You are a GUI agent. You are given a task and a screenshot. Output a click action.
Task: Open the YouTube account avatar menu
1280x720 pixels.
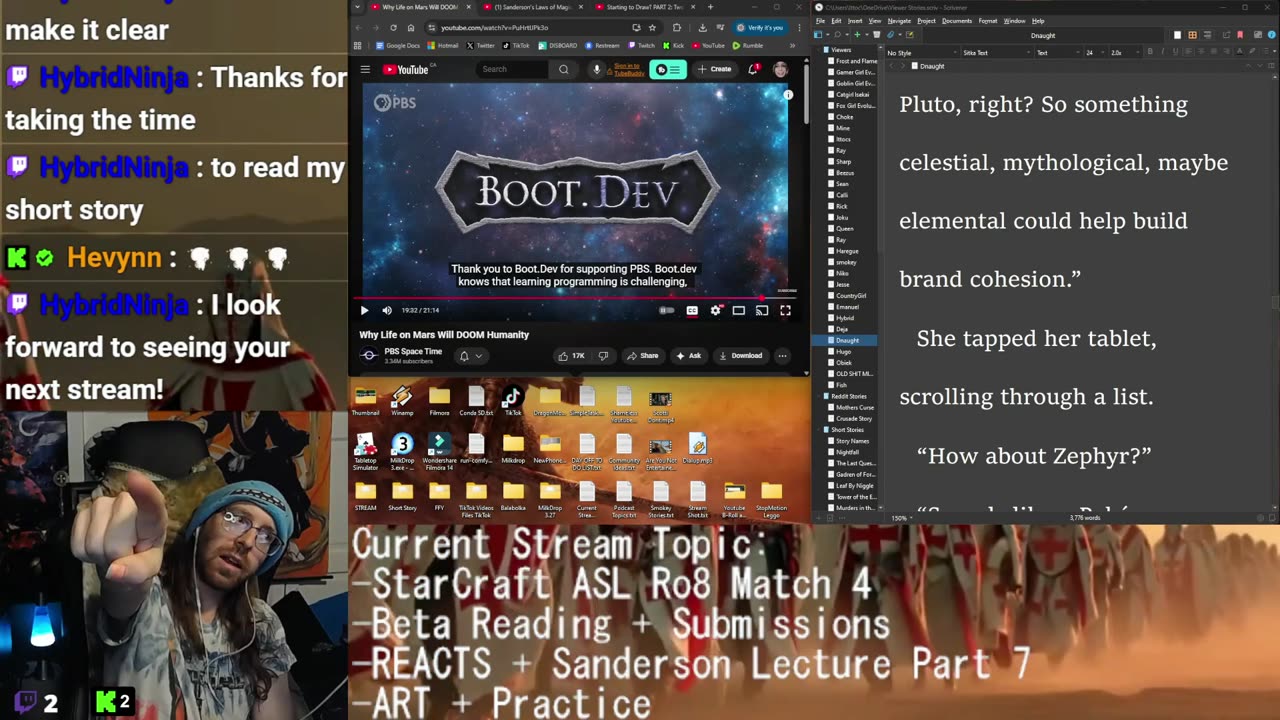tap(780, 69)
